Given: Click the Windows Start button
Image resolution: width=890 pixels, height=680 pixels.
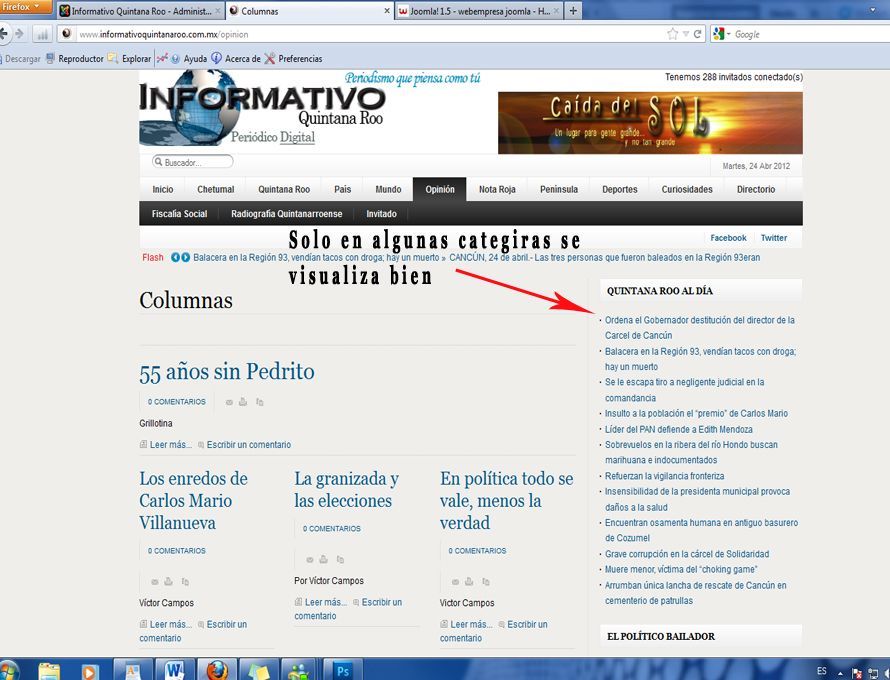Looking at the screenshot, I should (10, 670).
